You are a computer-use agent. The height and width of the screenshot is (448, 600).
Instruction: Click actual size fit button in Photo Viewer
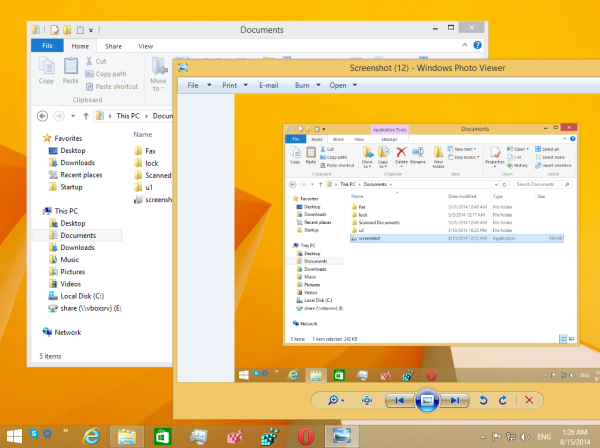[367, 400]
